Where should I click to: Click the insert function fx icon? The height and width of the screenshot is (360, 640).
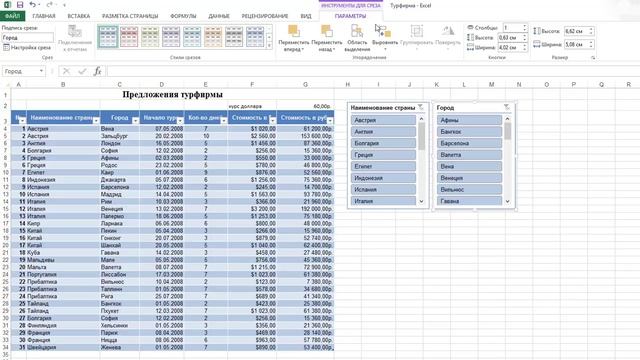(x=98, y=71)
